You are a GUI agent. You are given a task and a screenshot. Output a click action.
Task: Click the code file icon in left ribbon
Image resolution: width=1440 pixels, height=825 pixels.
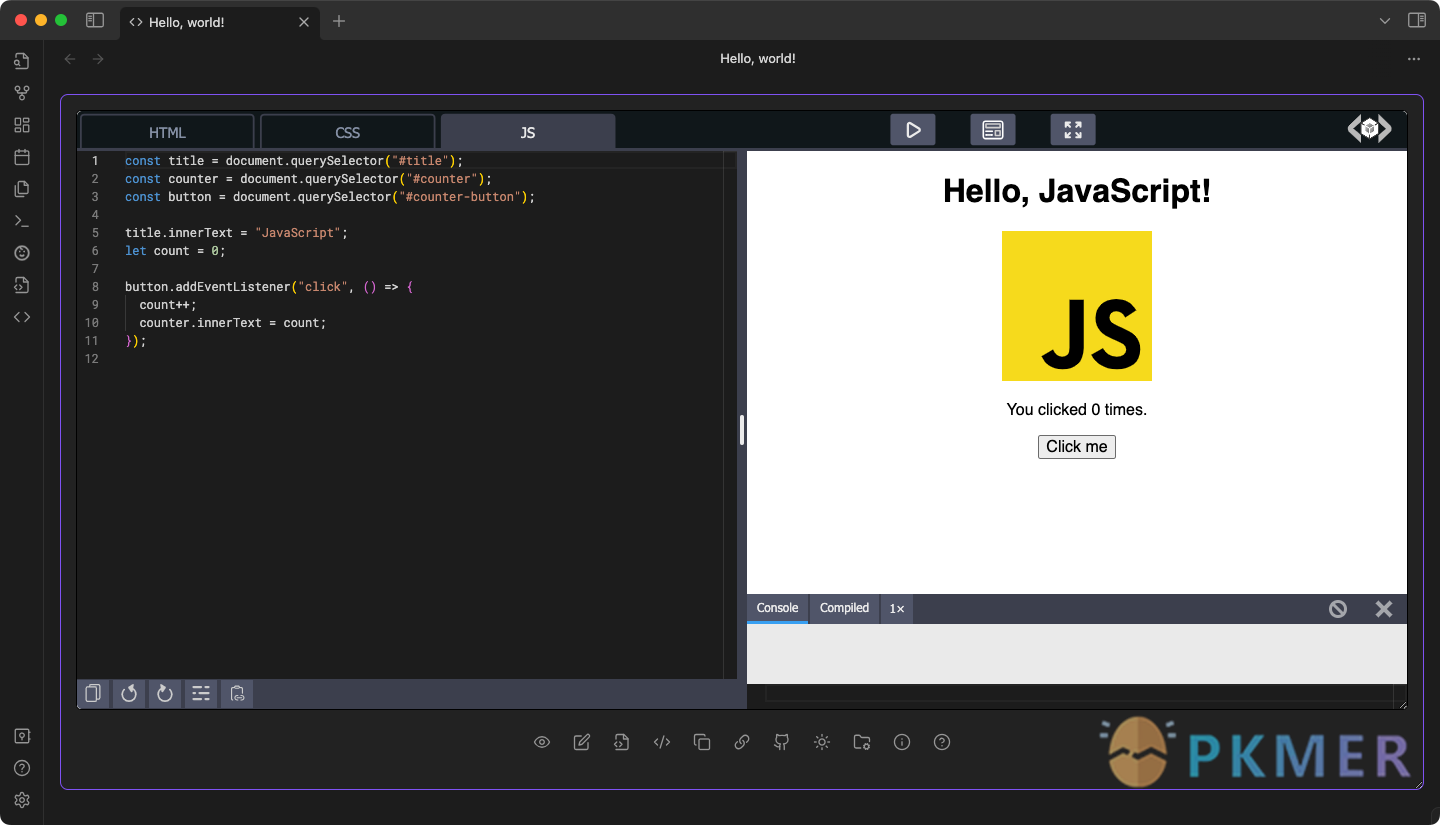[22, 285]
